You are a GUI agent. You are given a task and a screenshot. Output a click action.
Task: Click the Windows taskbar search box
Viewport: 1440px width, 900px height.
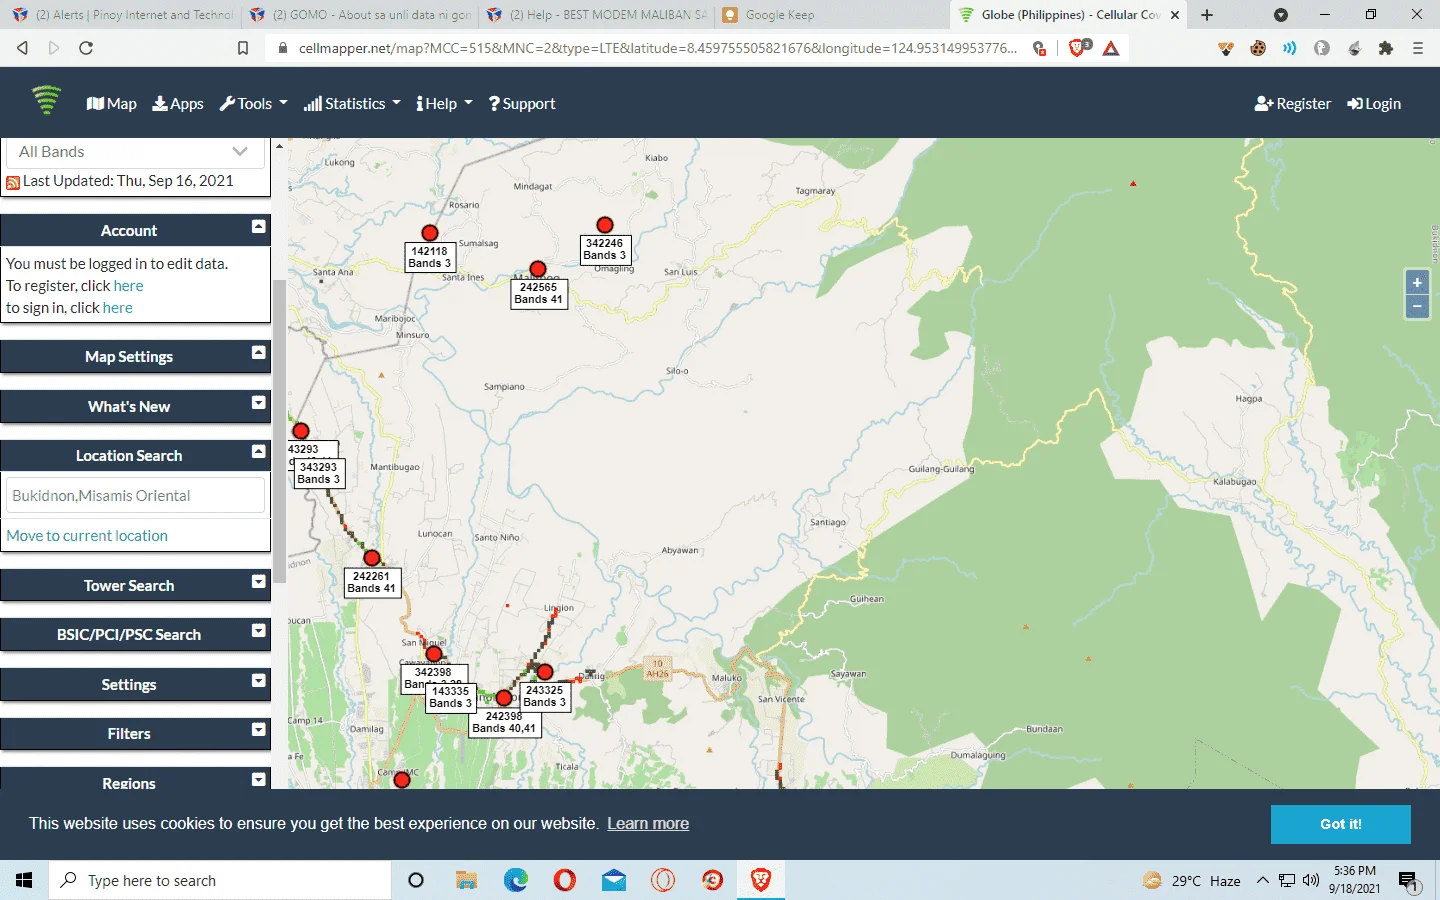coord(220,880)
